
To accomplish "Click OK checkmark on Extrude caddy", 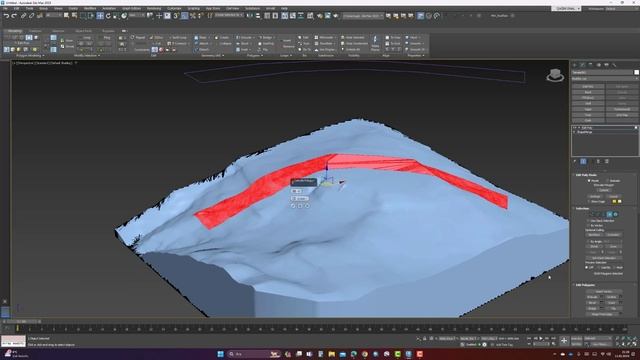I will point(293,206).
